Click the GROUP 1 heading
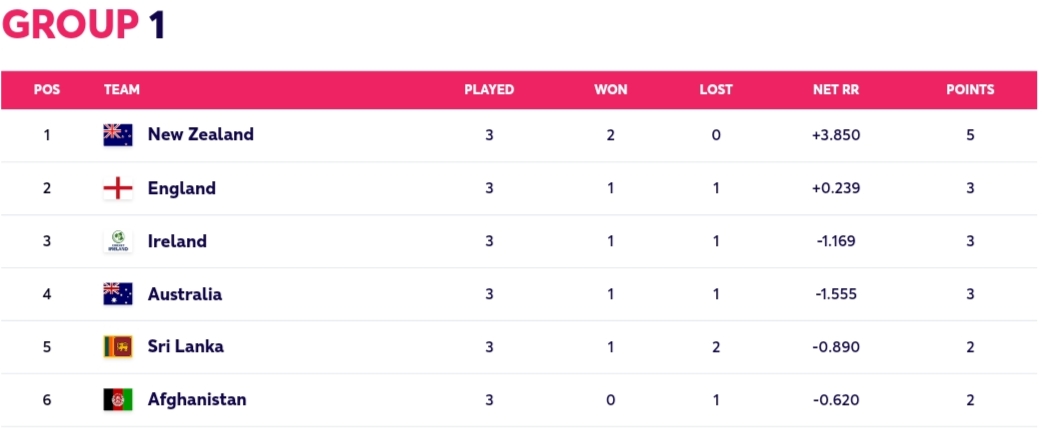Viewport: 1042px width, 428px height. pos(84,25)
